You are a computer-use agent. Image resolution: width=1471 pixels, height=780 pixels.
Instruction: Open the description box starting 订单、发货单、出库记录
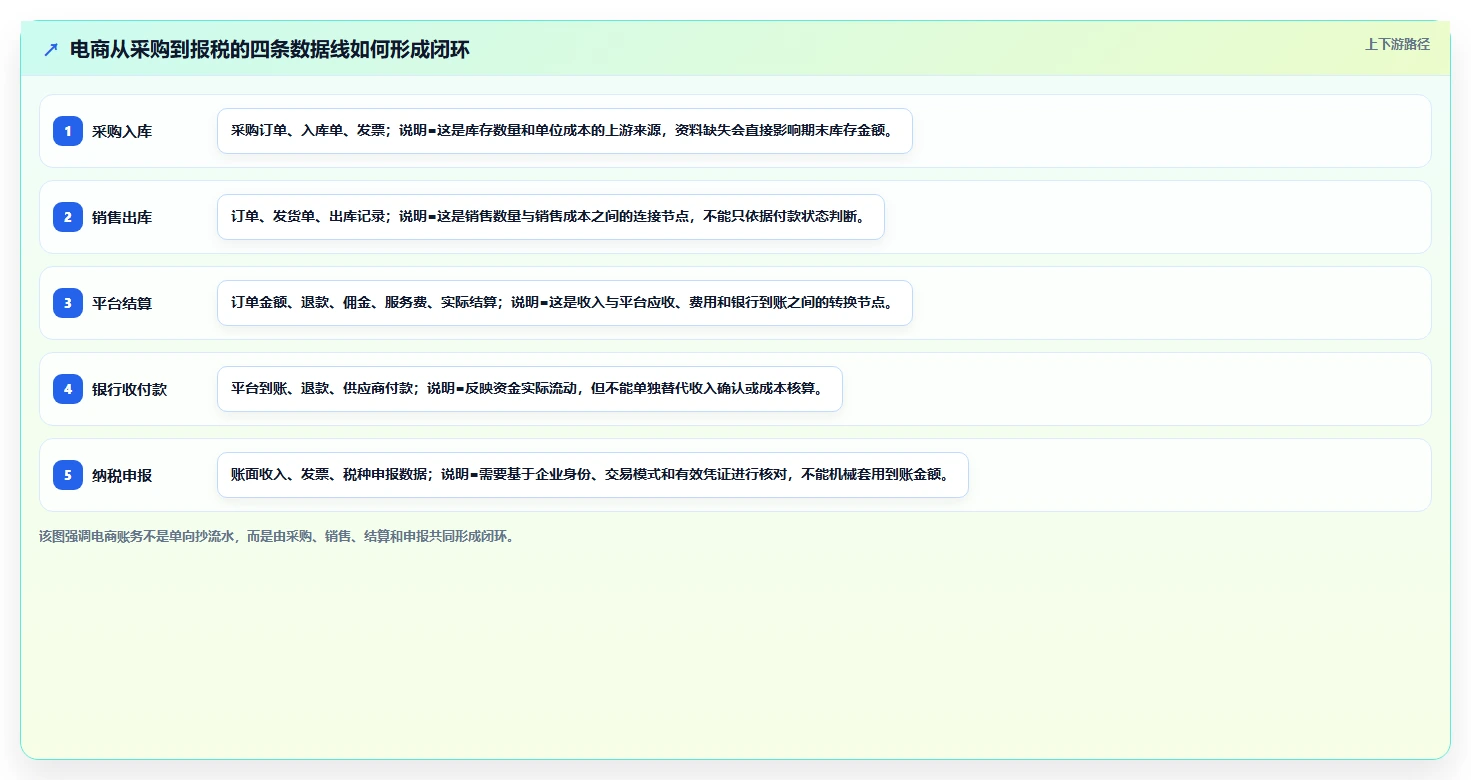pos(551,217)
